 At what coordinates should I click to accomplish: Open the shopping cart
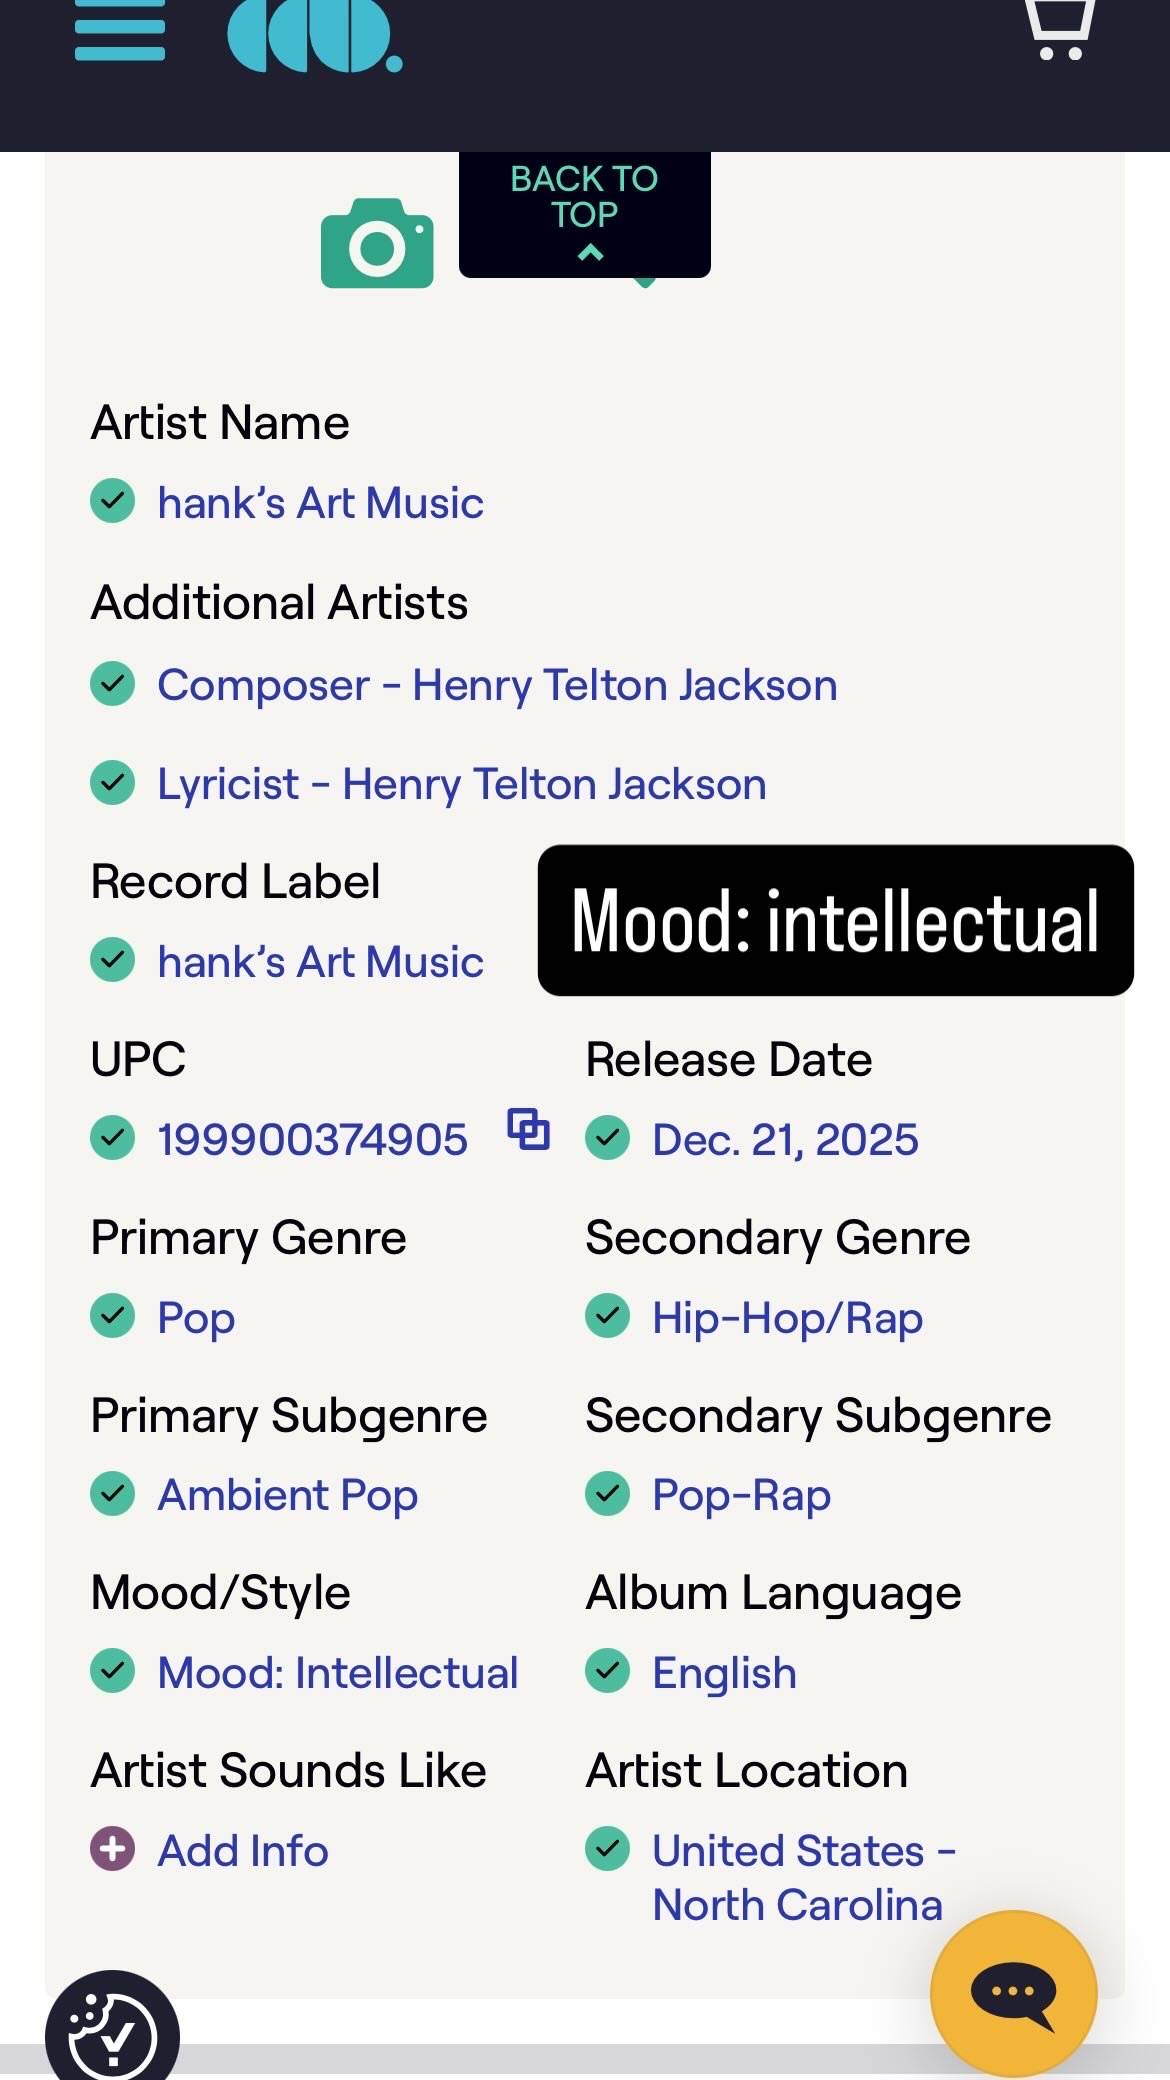pos(1060,30)
